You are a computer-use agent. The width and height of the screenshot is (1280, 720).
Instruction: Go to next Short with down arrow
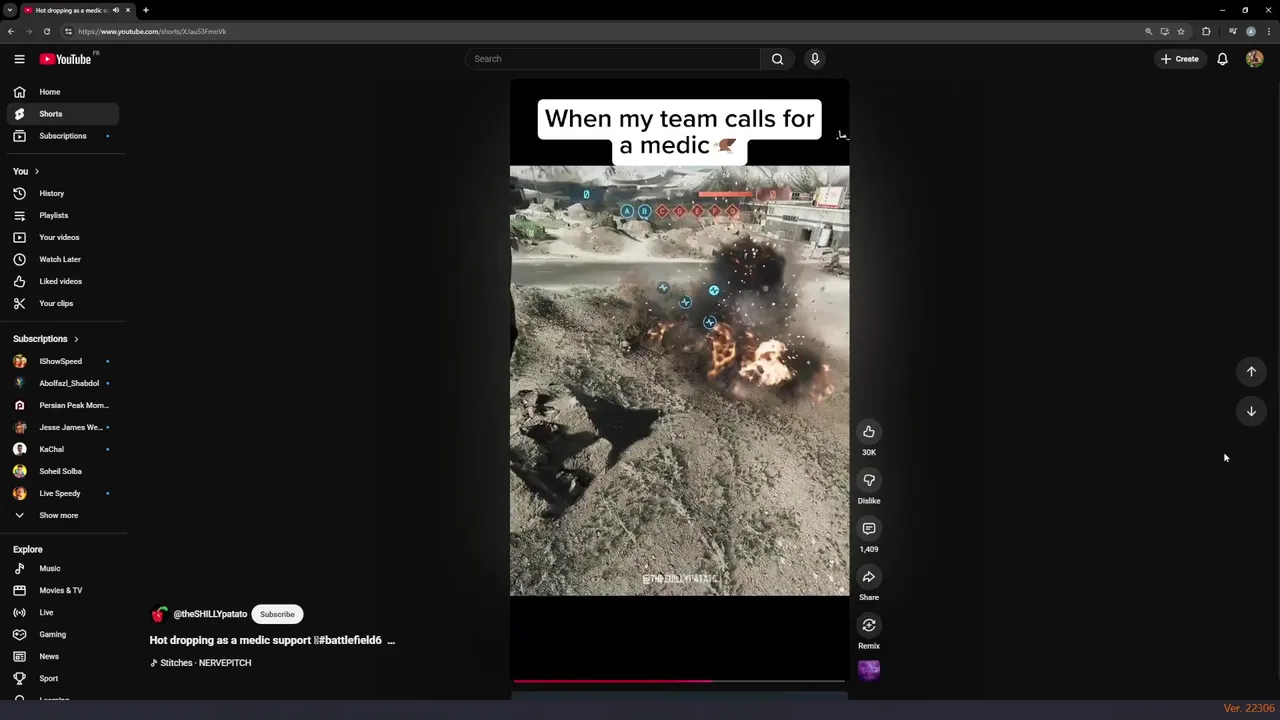(1251, 411)
